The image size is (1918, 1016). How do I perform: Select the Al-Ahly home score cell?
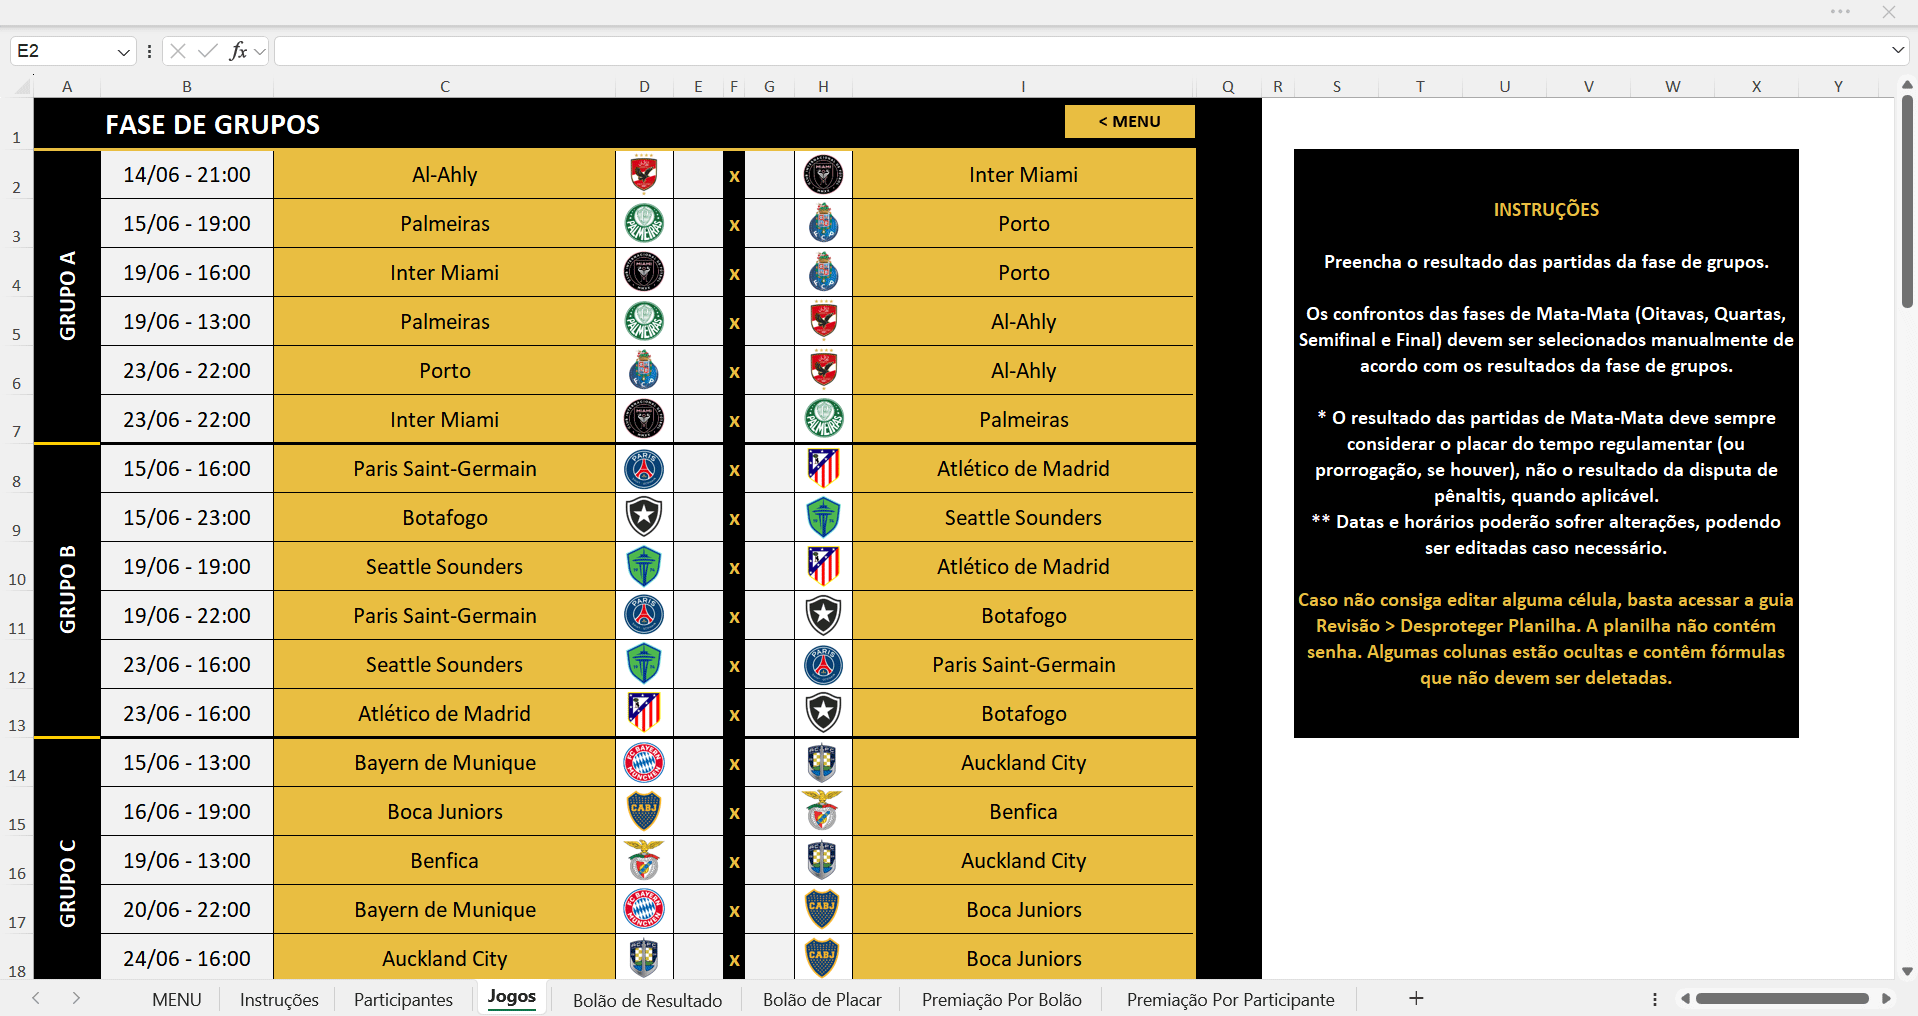(698, 174)
